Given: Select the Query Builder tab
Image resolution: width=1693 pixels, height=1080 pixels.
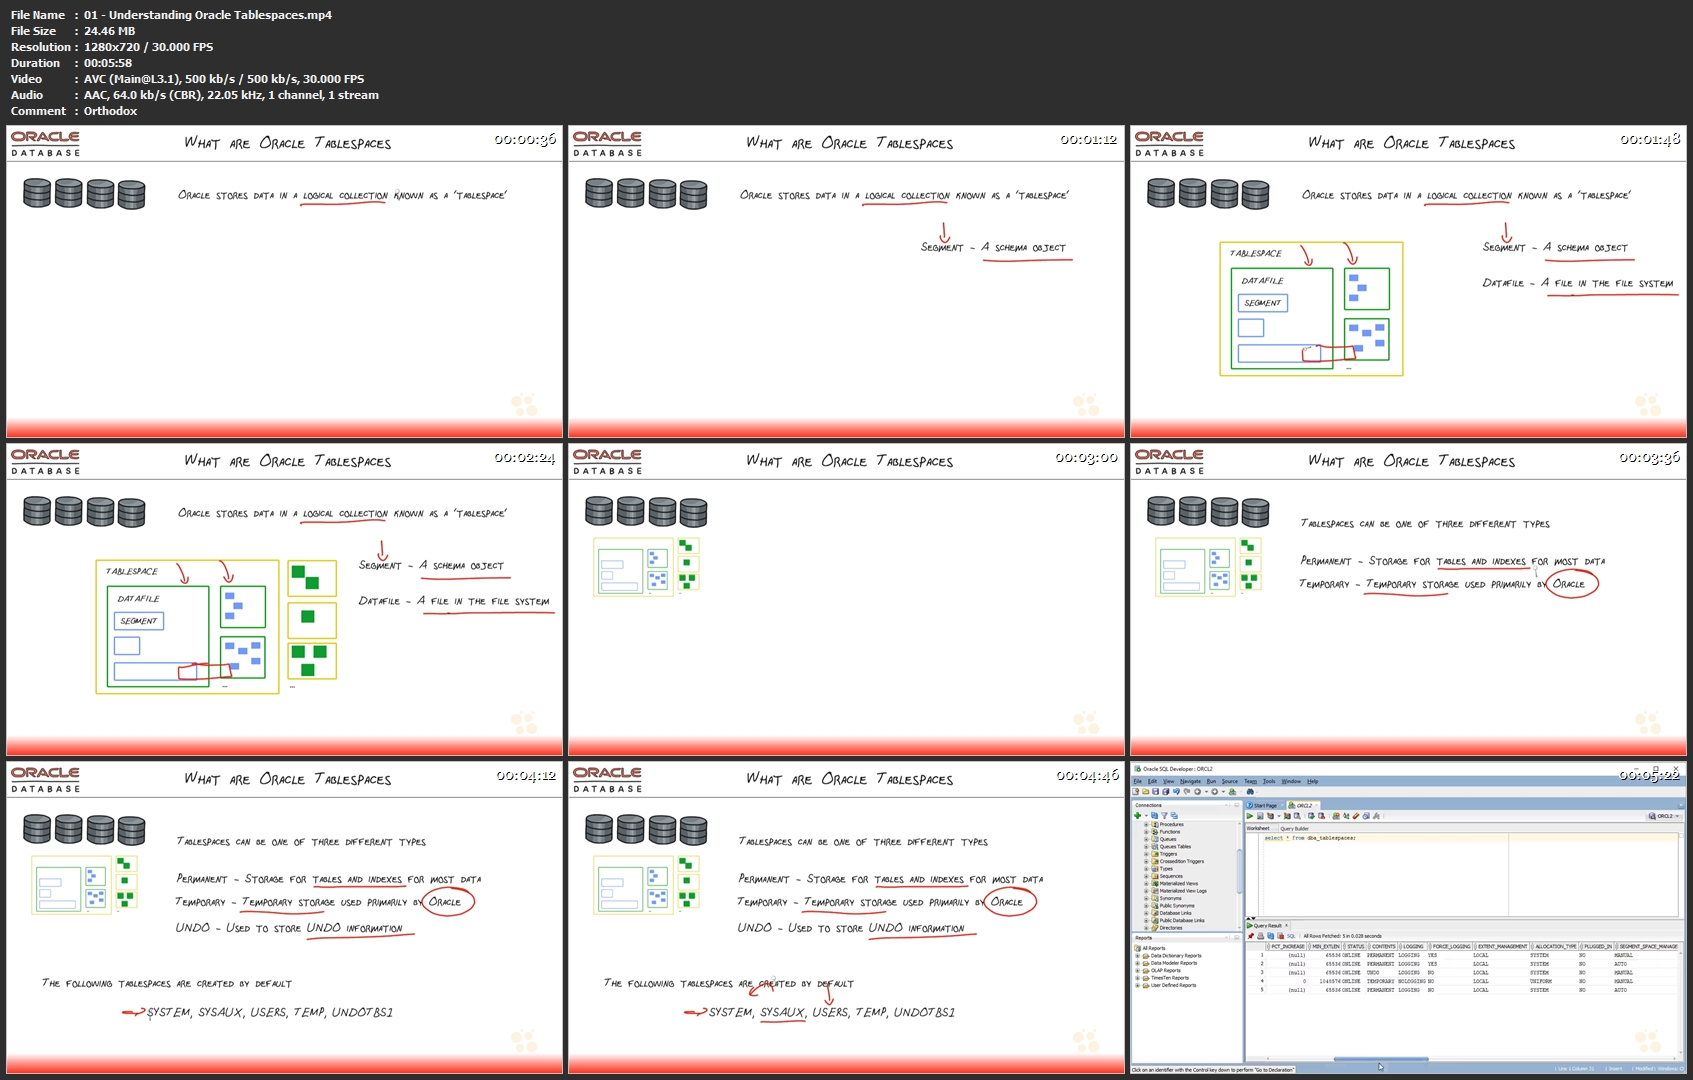Looking at the screenshot, I should pyautogui.click(x=1294, y=828).
